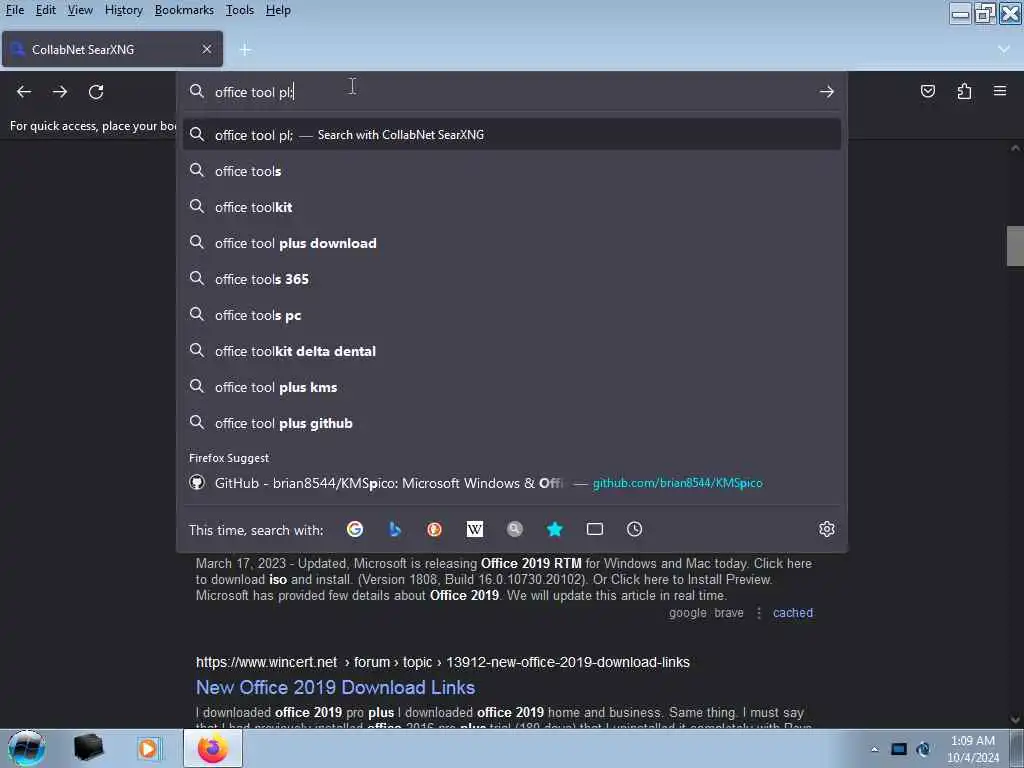Select Firefox in the taskbar
Viewport: 1024px width, 768px height.
(213, 748)
